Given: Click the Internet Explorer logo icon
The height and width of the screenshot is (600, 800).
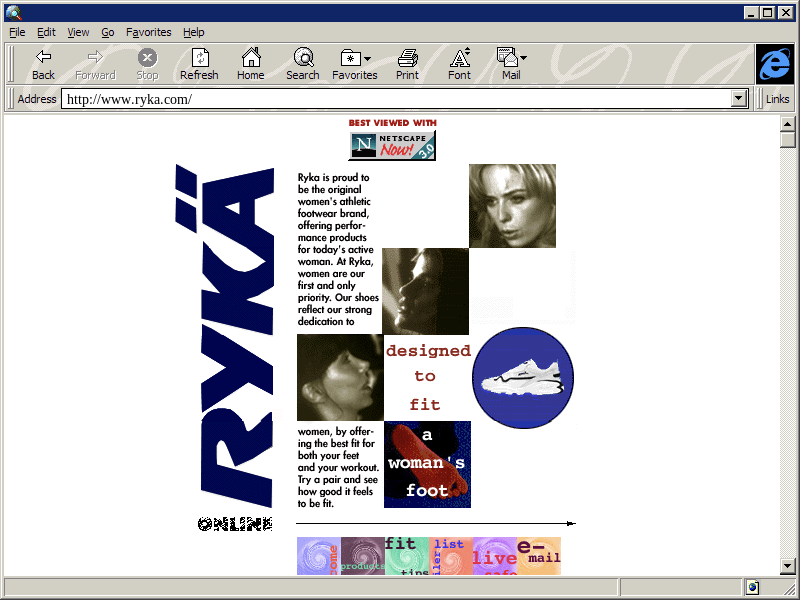Looking at the screenshot, I should click(774, 64).
